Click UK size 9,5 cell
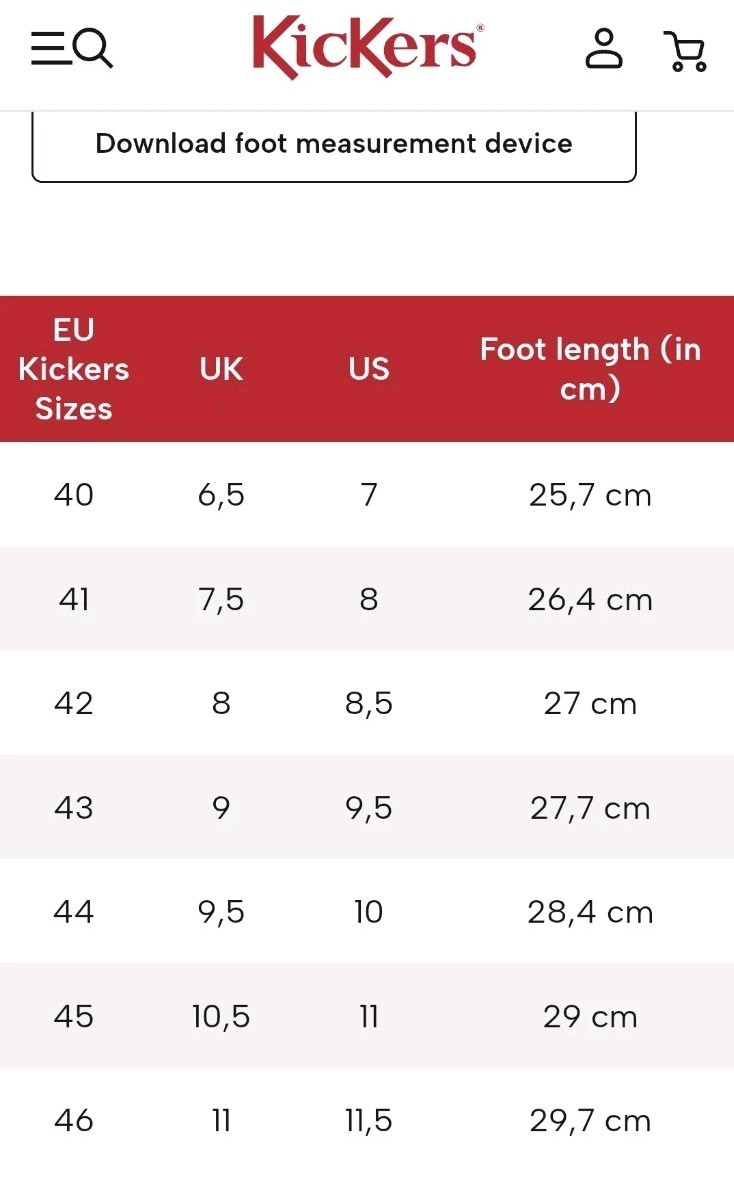 221,912
